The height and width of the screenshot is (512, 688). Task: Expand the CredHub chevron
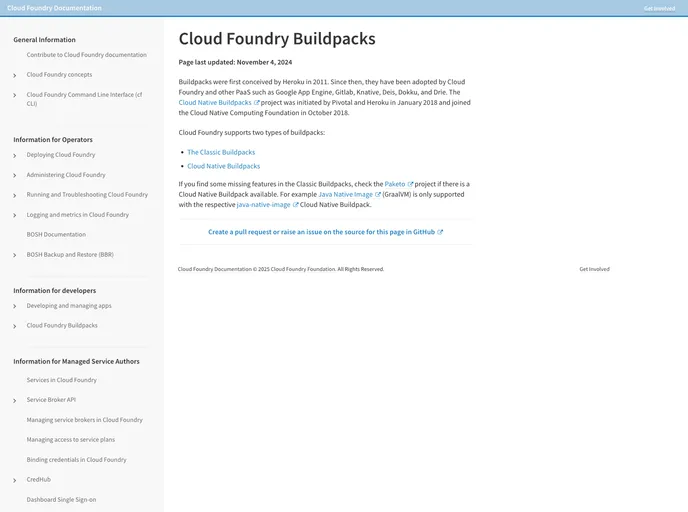click(14, 480)
